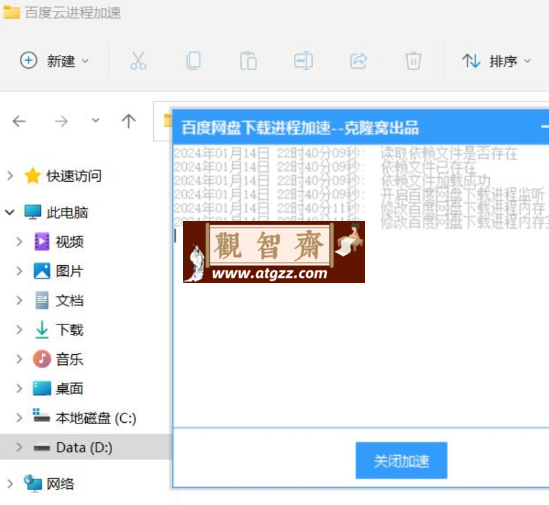Expand the 图片 folder chevron

tap(19, 271)
